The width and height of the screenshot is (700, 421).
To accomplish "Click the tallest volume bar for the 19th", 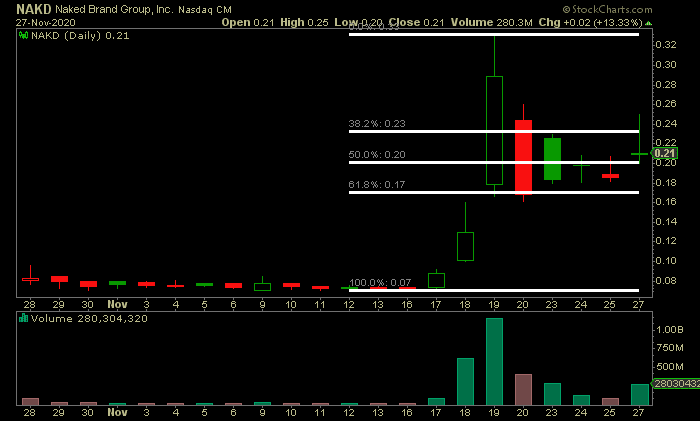I will 494,362.
